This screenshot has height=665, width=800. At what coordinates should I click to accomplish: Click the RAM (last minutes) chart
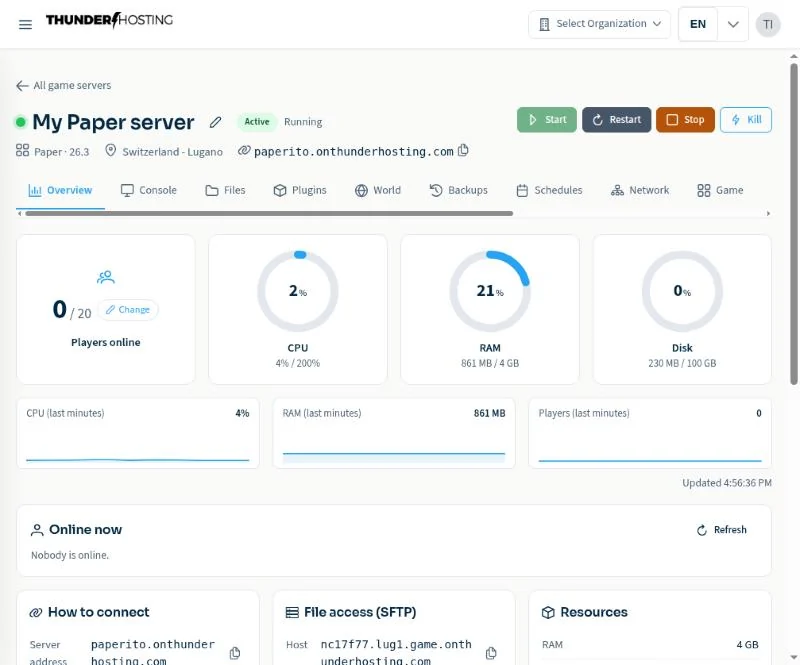click(394, 433)
